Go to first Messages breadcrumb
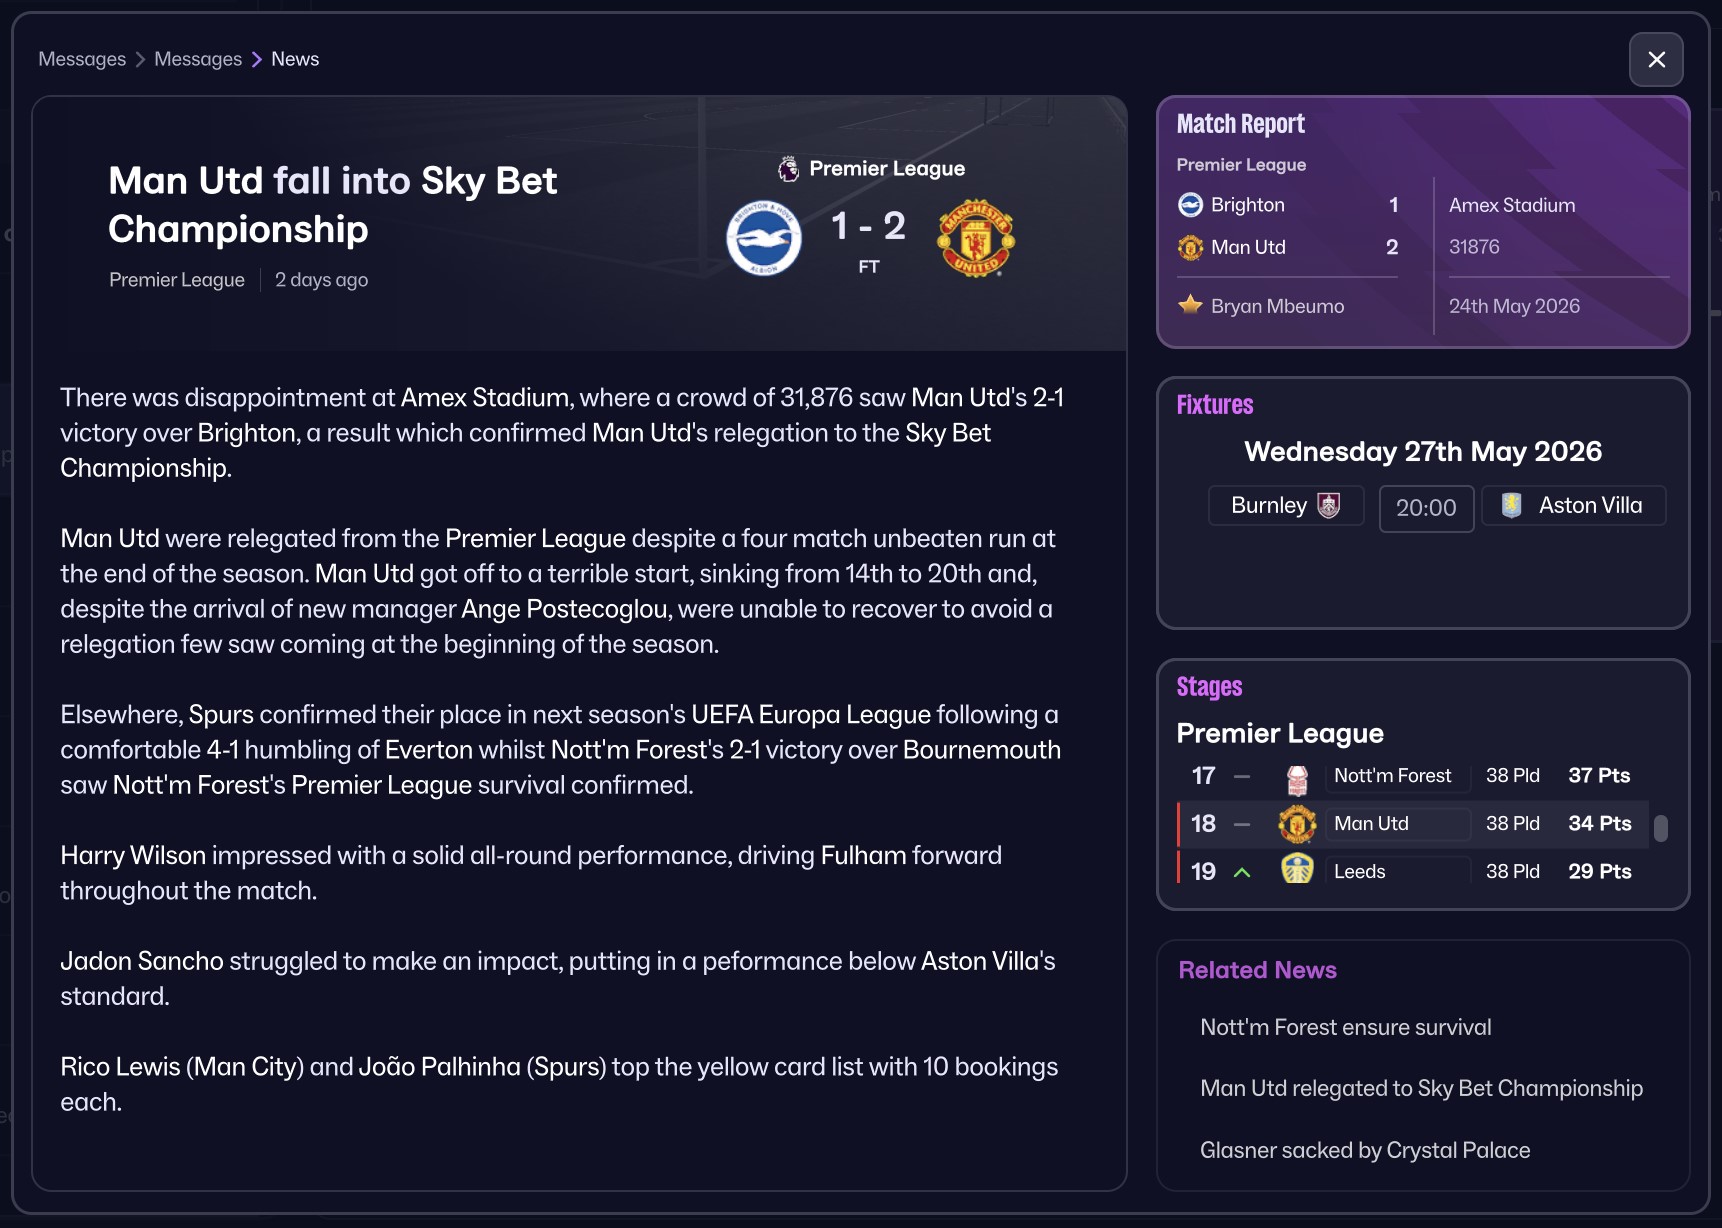Screen dimensions: 1722x1228 82,59
